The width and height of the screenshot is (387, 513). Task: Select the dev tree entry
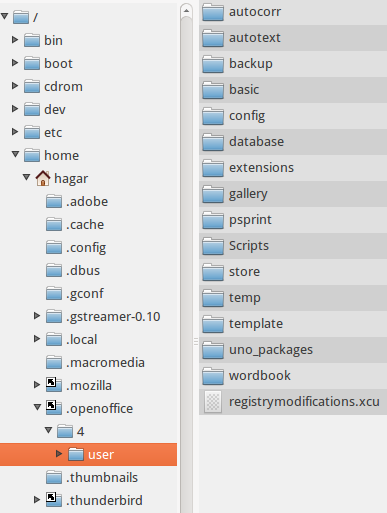coord(55,109)
